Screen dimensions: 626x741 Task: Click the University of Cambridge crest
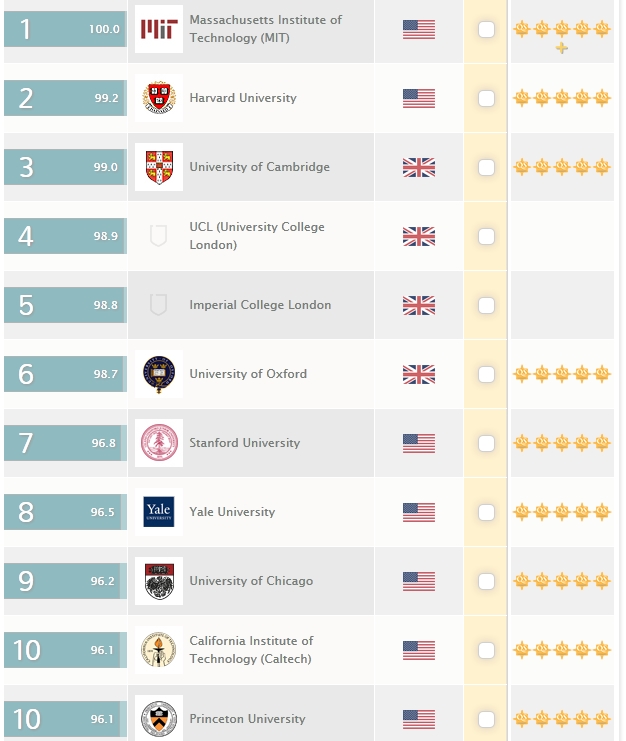tap(158, 167)
